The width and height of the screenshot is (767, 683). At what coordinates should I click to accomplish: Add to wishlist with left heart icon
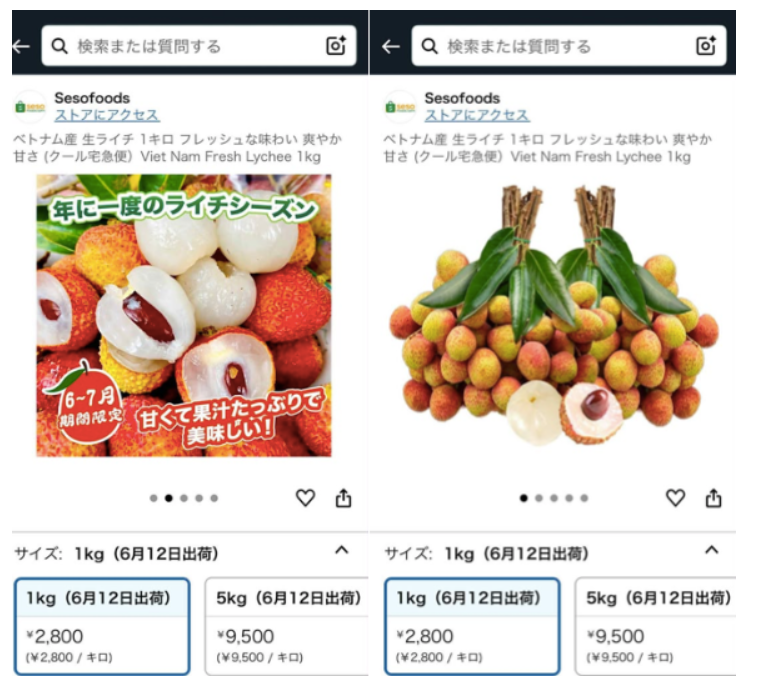coord(305,498)
